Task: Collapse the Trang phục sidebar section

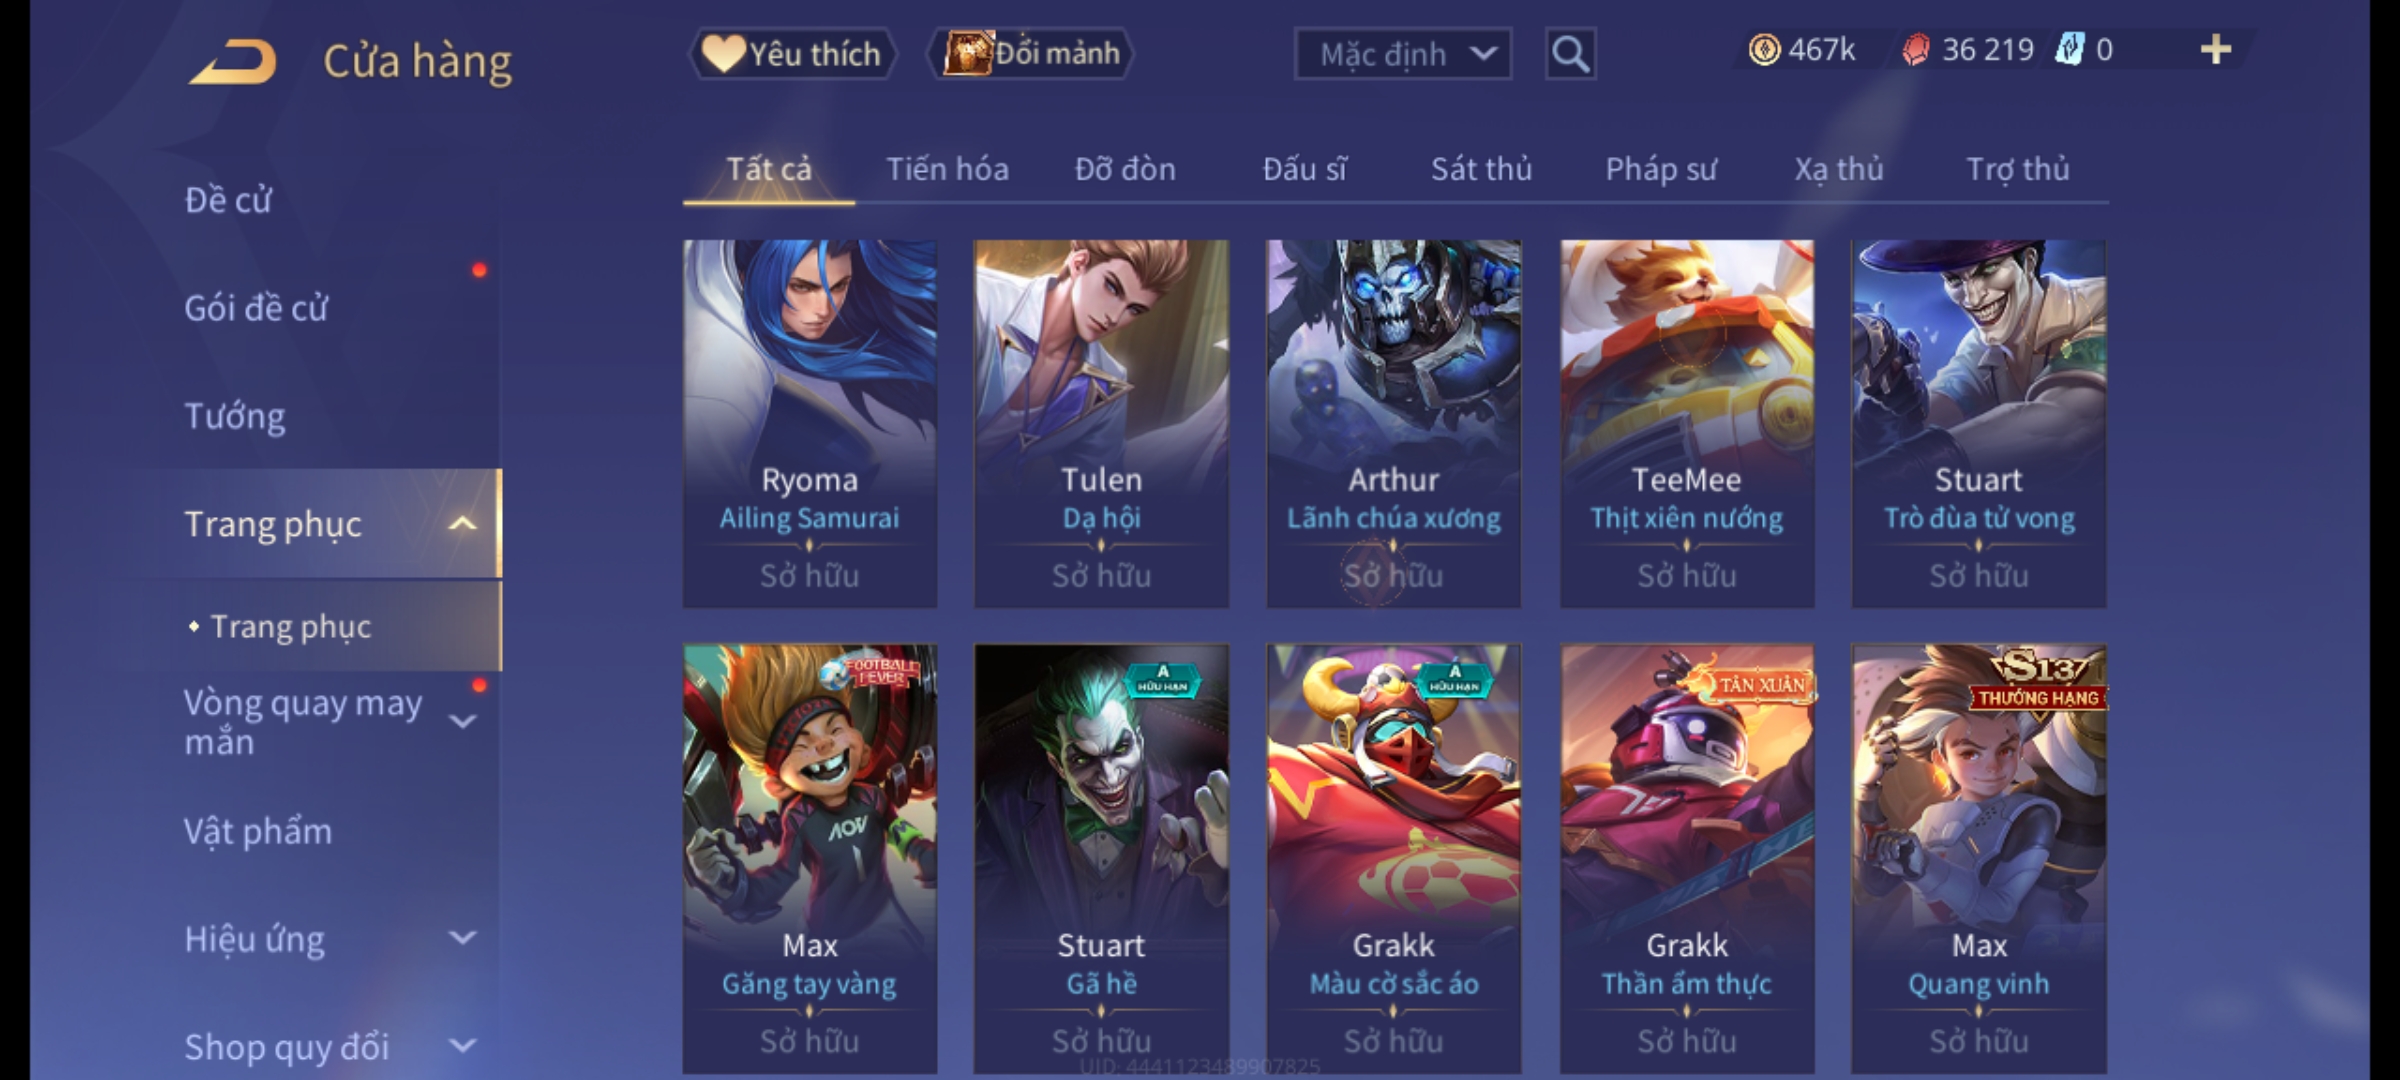Action: tap(462, 524)
